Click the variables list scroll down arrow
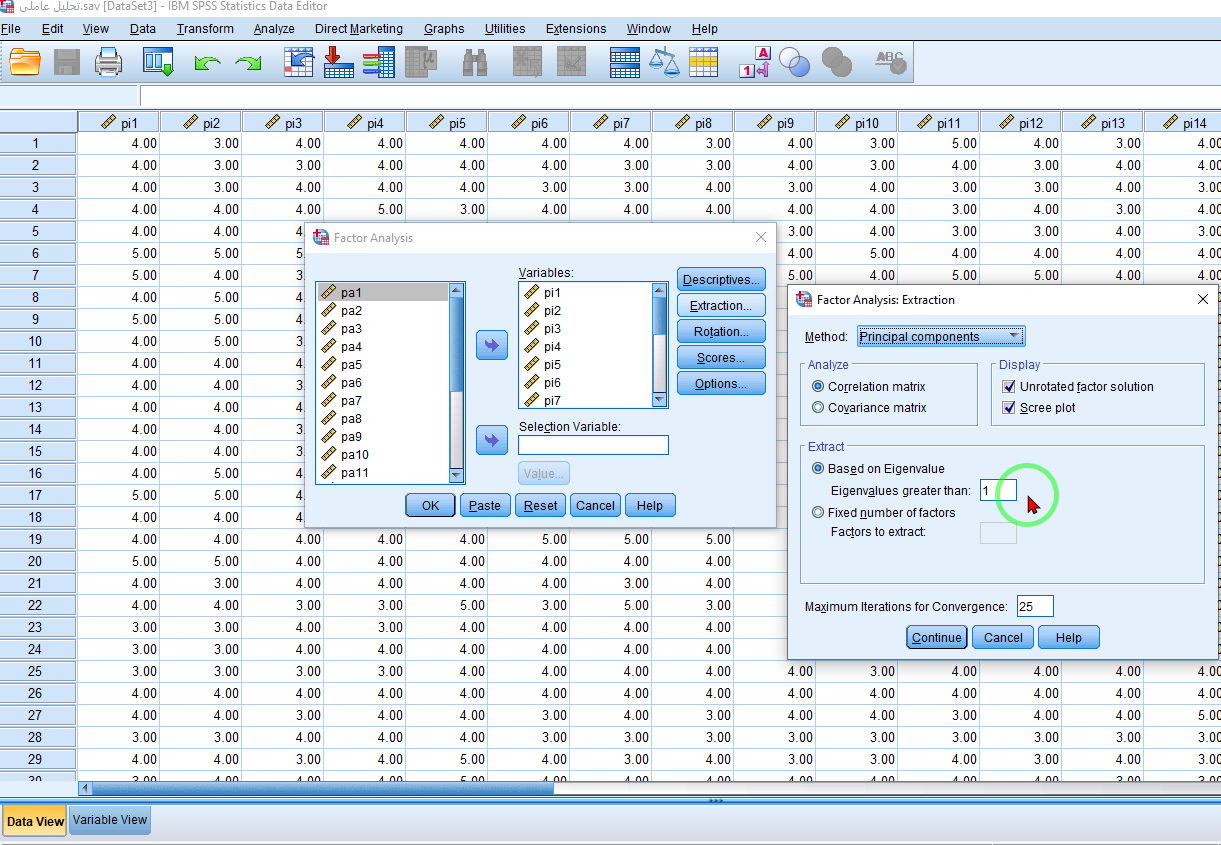The height and width of the screenshot is (845, 1221). tap(659, 399)
